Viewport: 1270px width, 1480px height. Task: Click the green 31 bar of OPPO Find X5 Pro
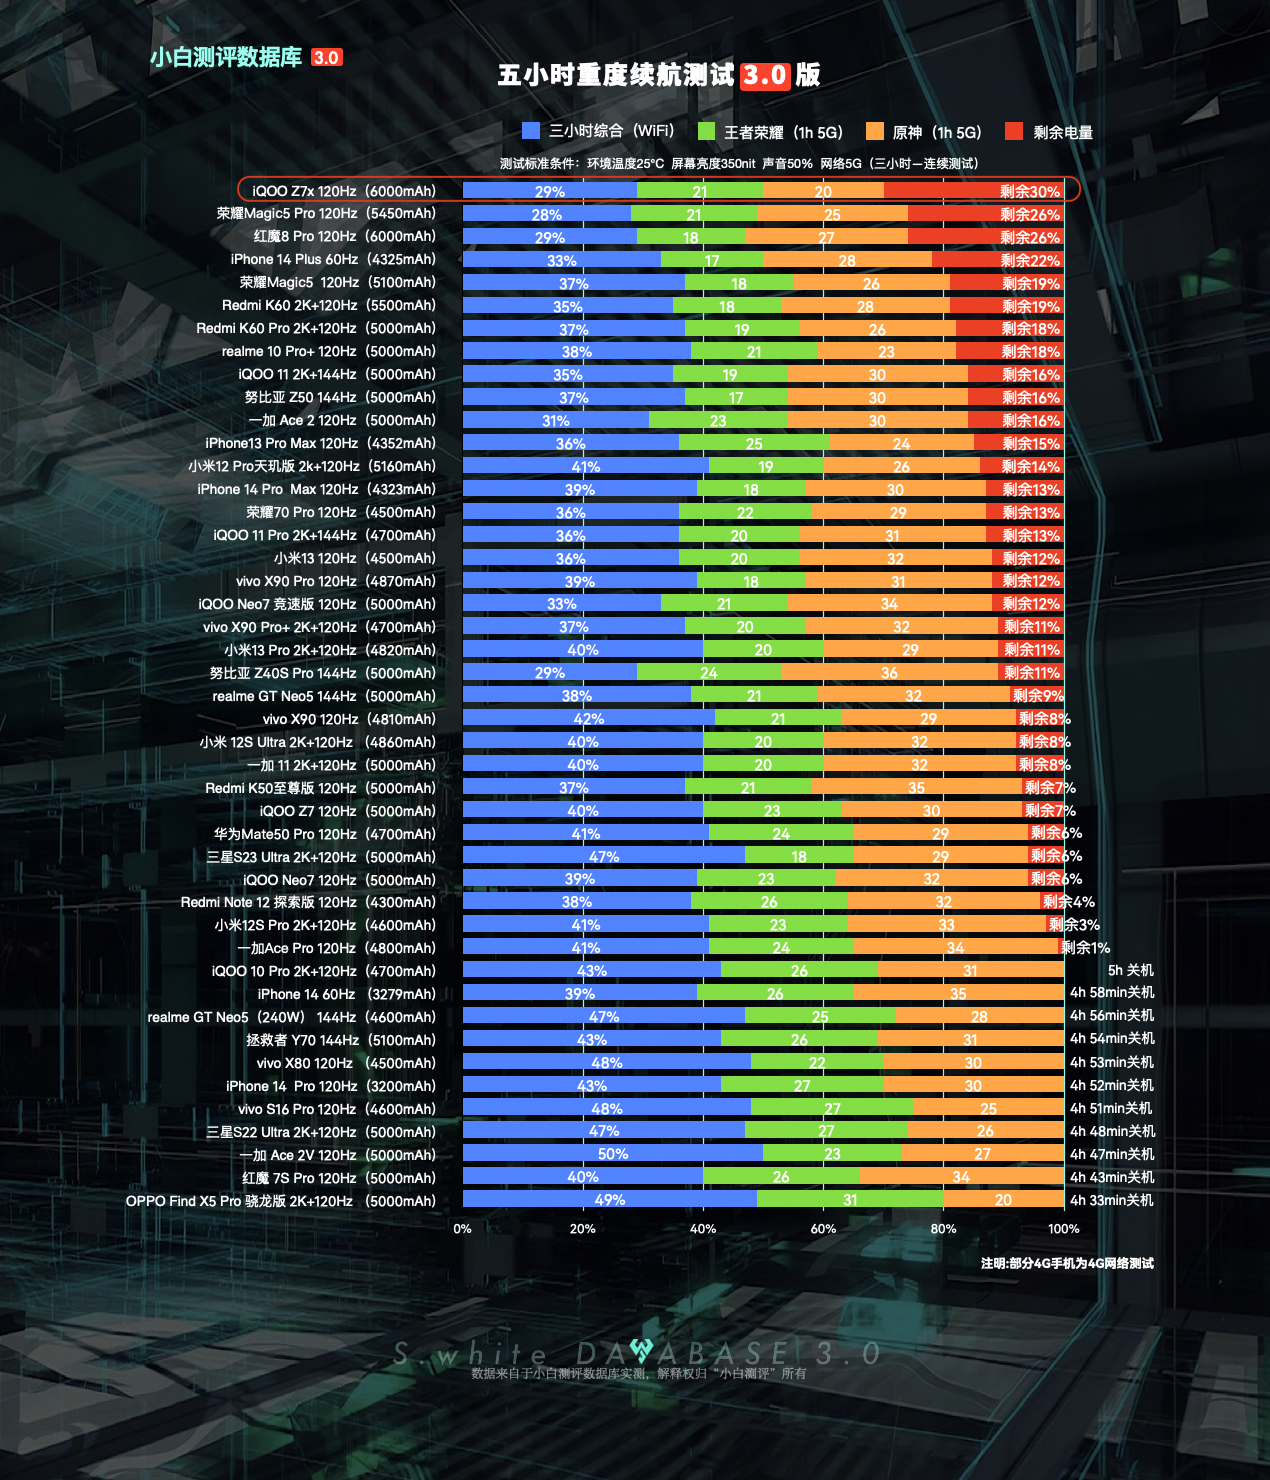coord(850,1199)
